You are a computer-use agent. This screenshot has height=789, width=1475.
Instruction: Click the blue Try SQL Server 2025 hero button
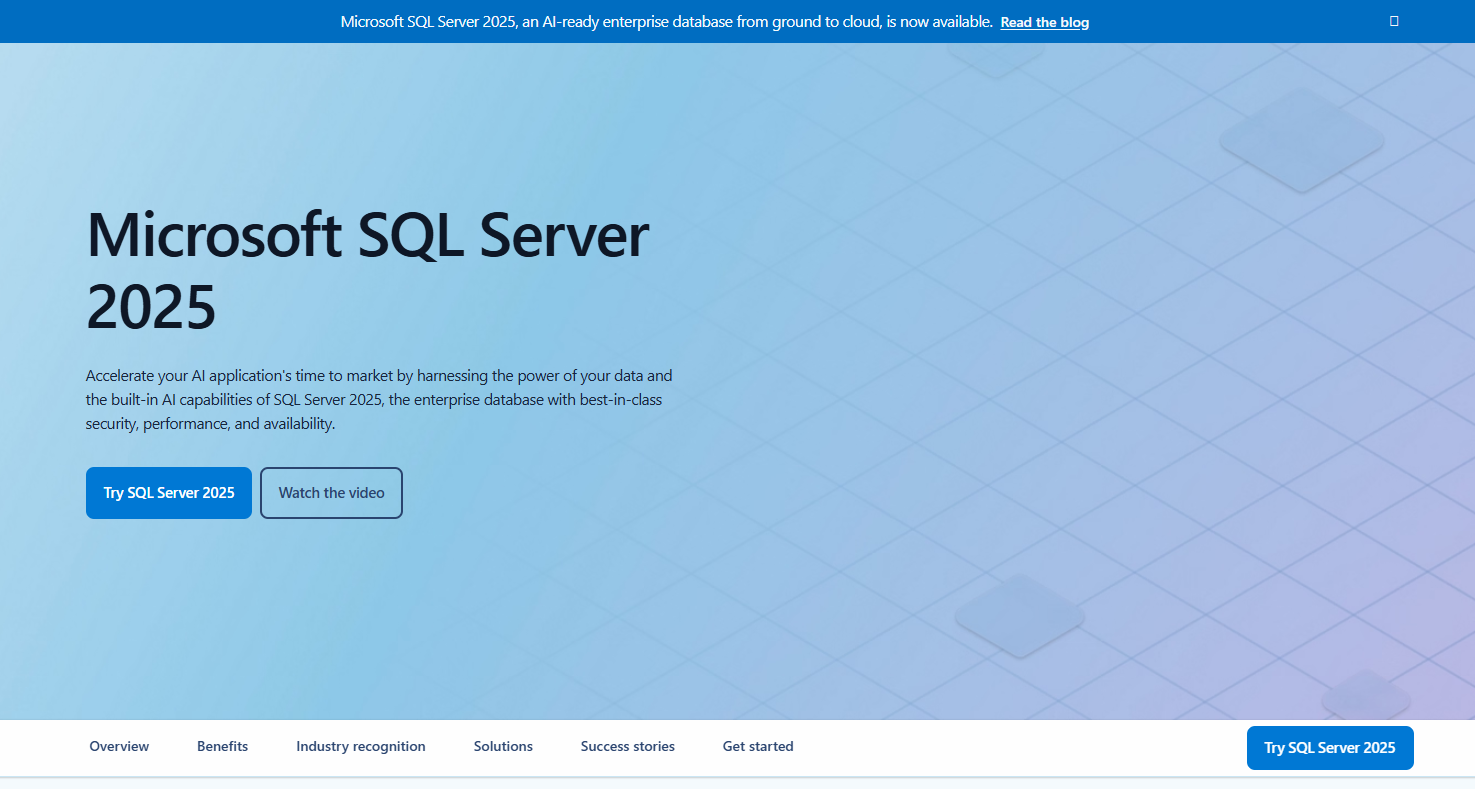[x=169, y=493]
